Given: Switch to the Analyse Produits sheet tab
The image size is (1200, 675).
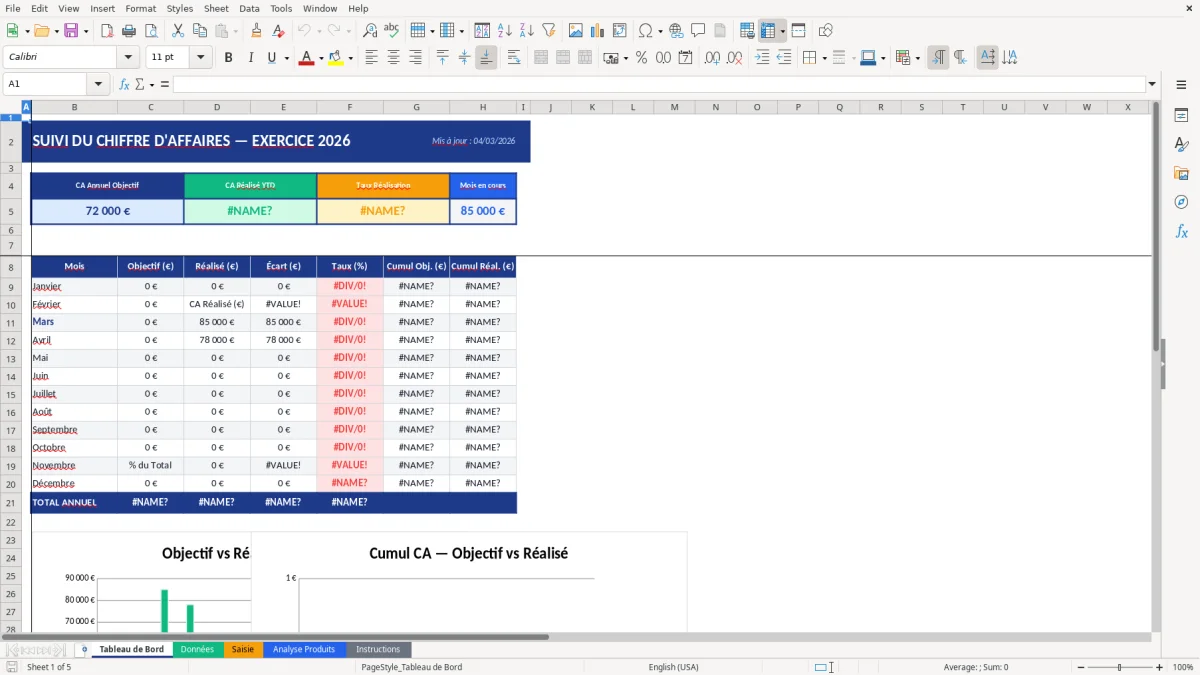Looking at the screenshot, I should (x=304, y=650).
